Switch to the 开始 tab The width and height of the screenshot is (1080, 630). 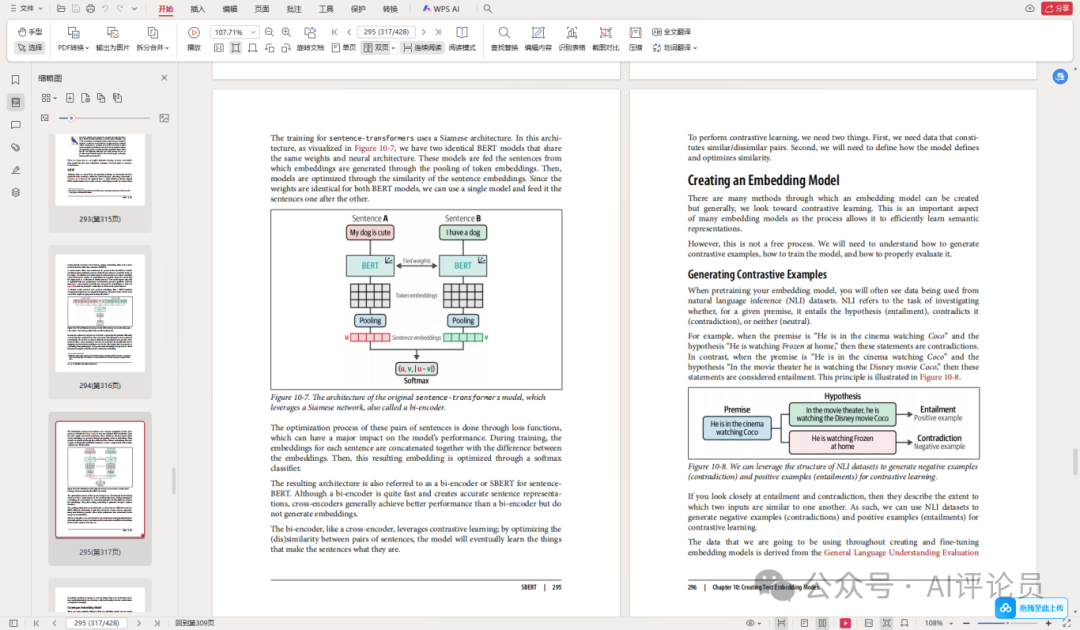[165, 9]
